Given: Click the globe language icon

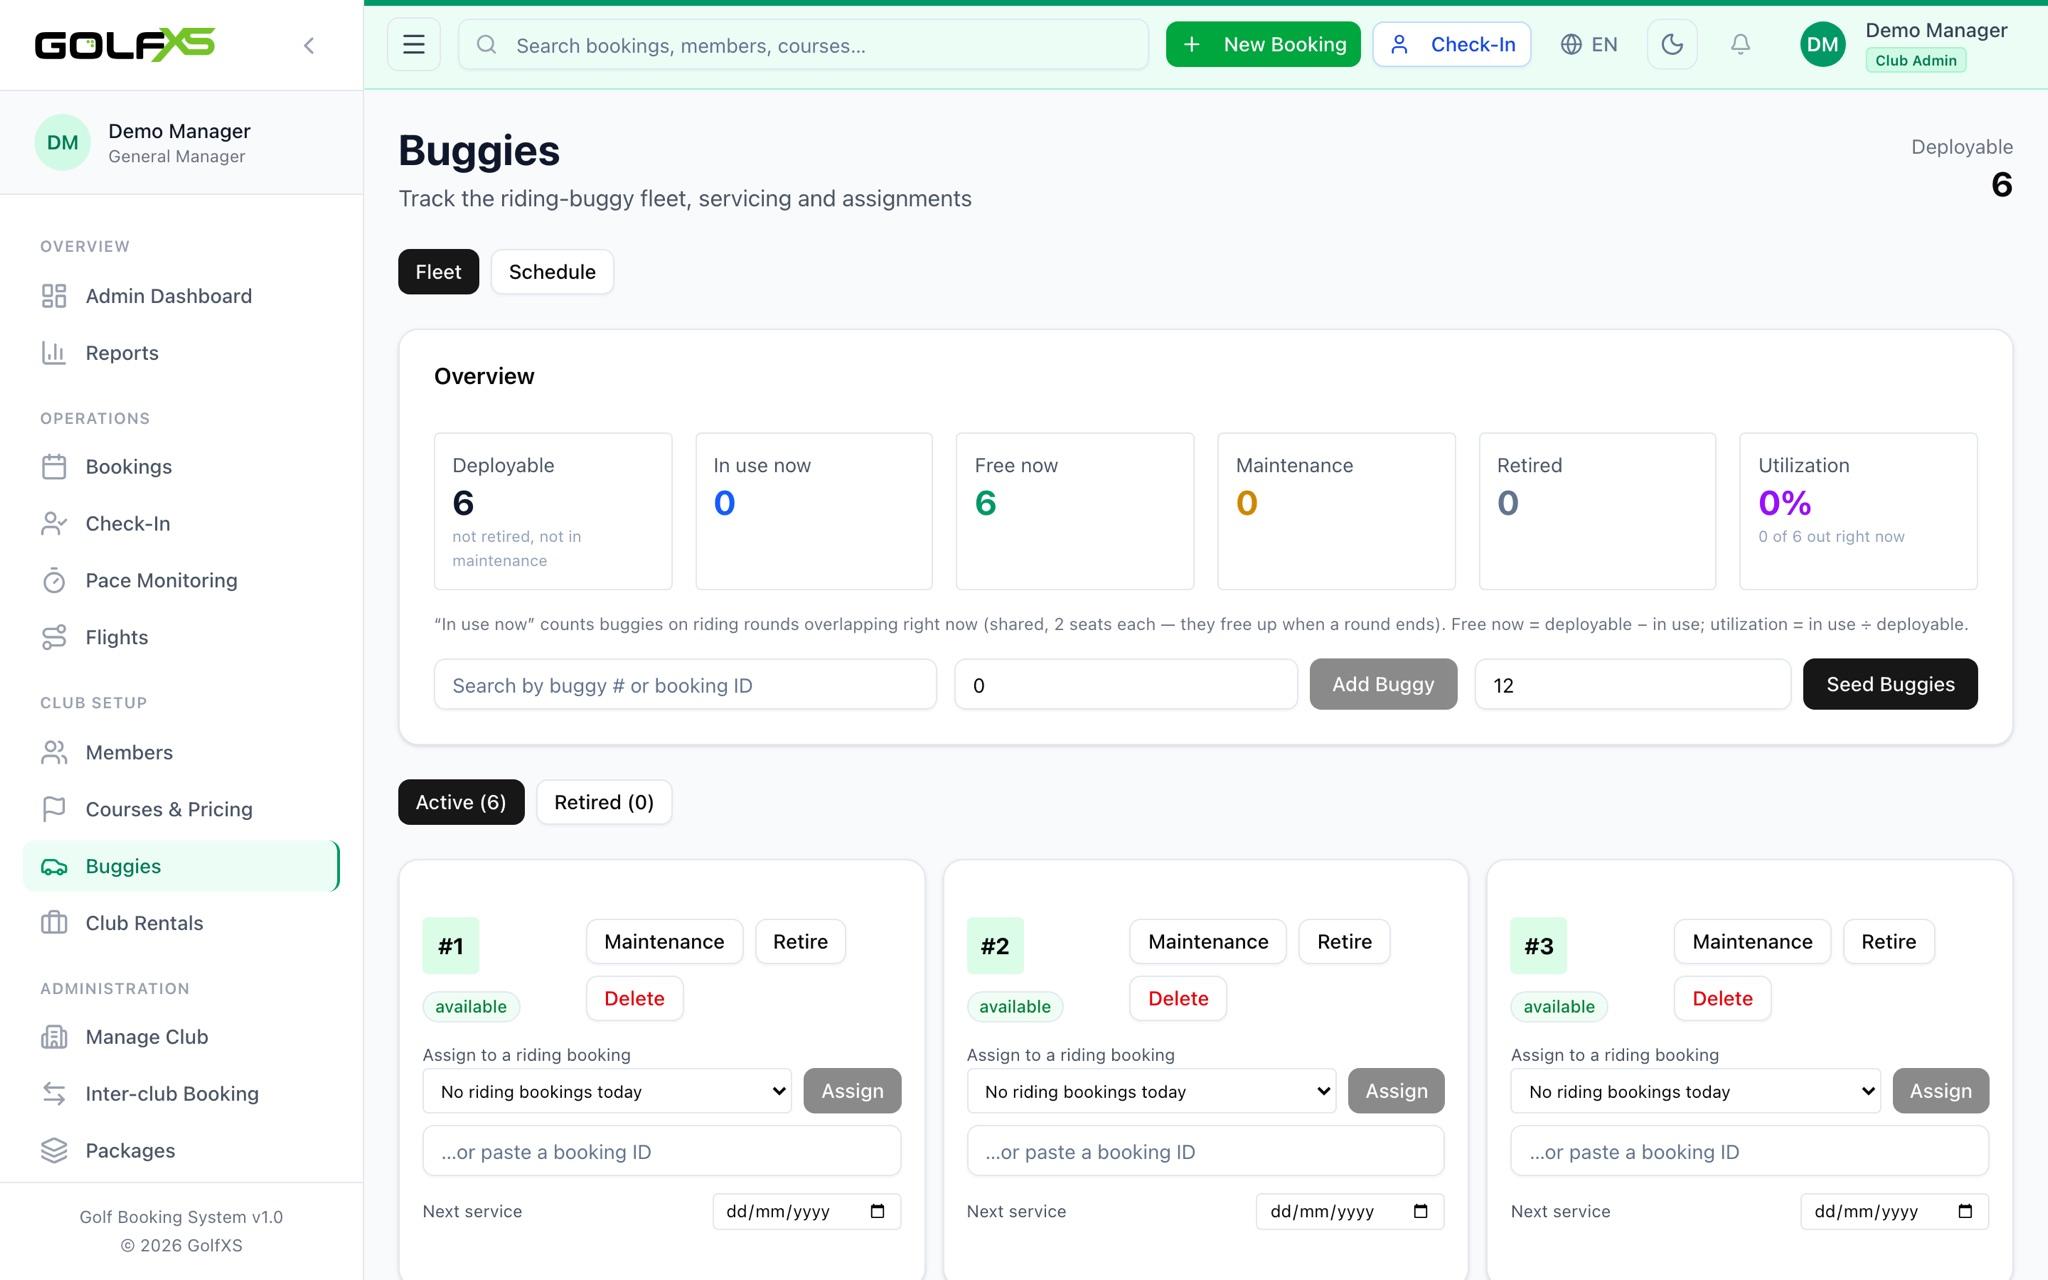Looking at the screenshot, I should [1571, 44].
